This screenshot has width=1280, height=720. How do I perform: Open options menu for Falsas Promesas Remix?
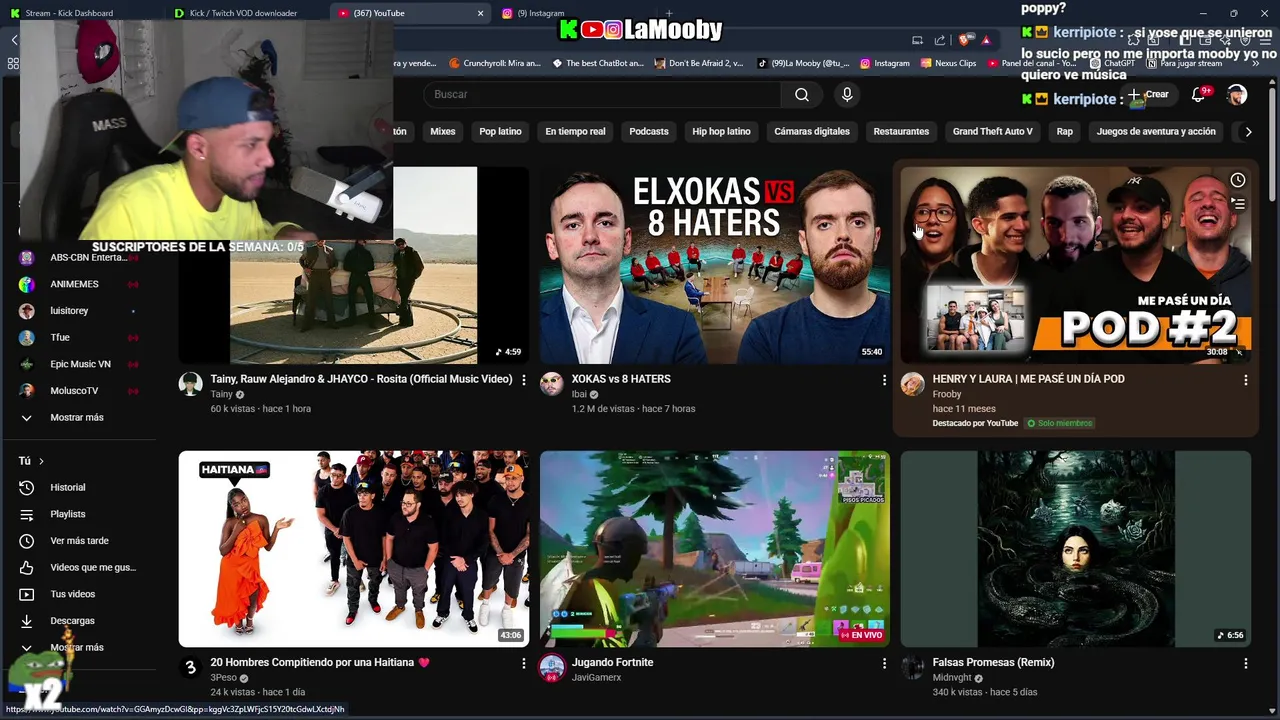click(1245, 663)
